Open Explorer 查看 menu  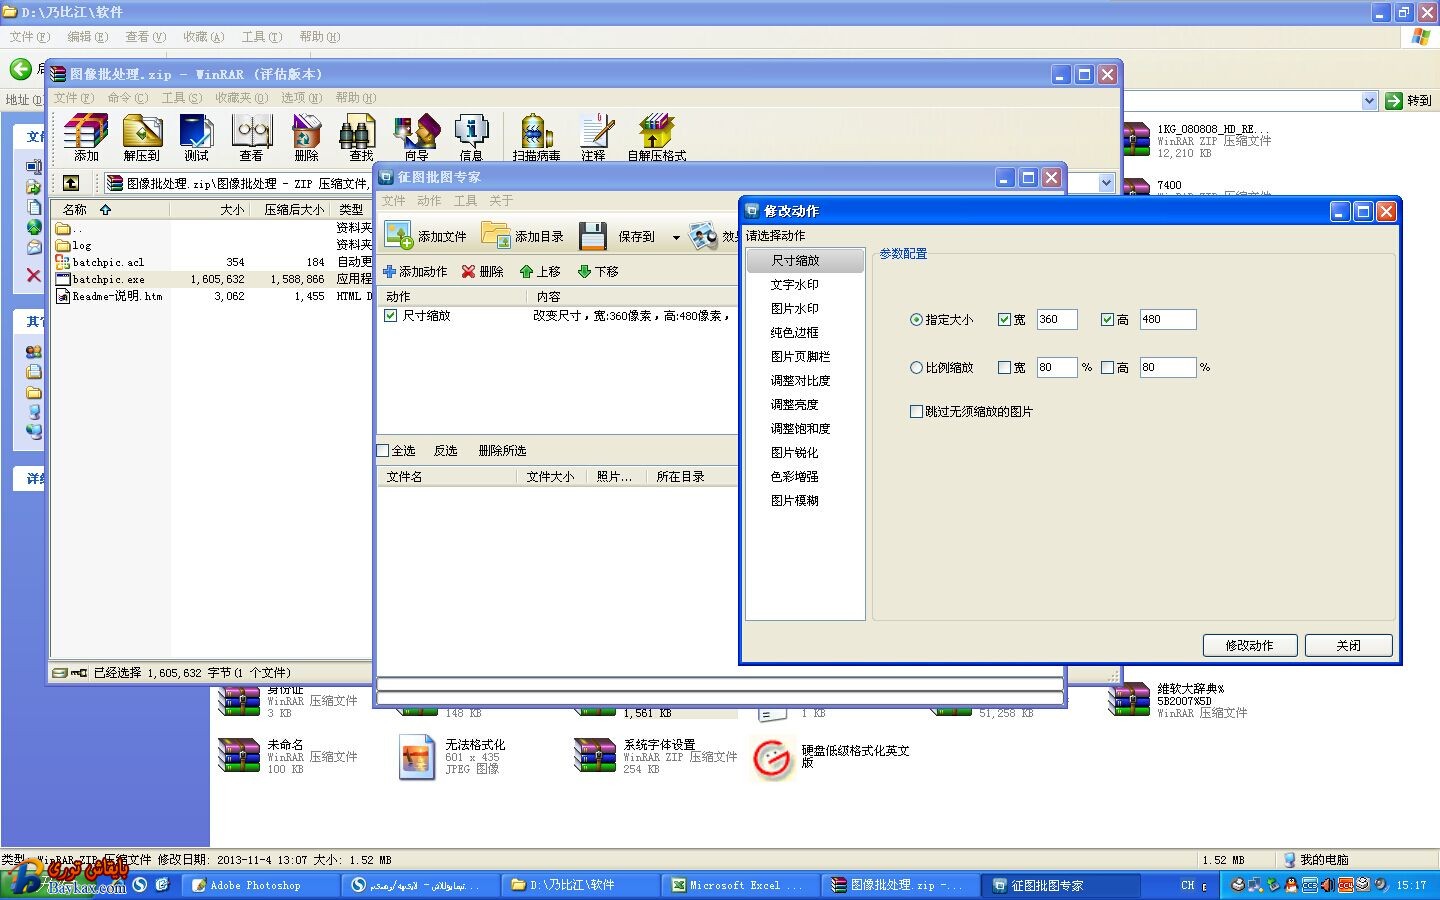pos(145,37)
